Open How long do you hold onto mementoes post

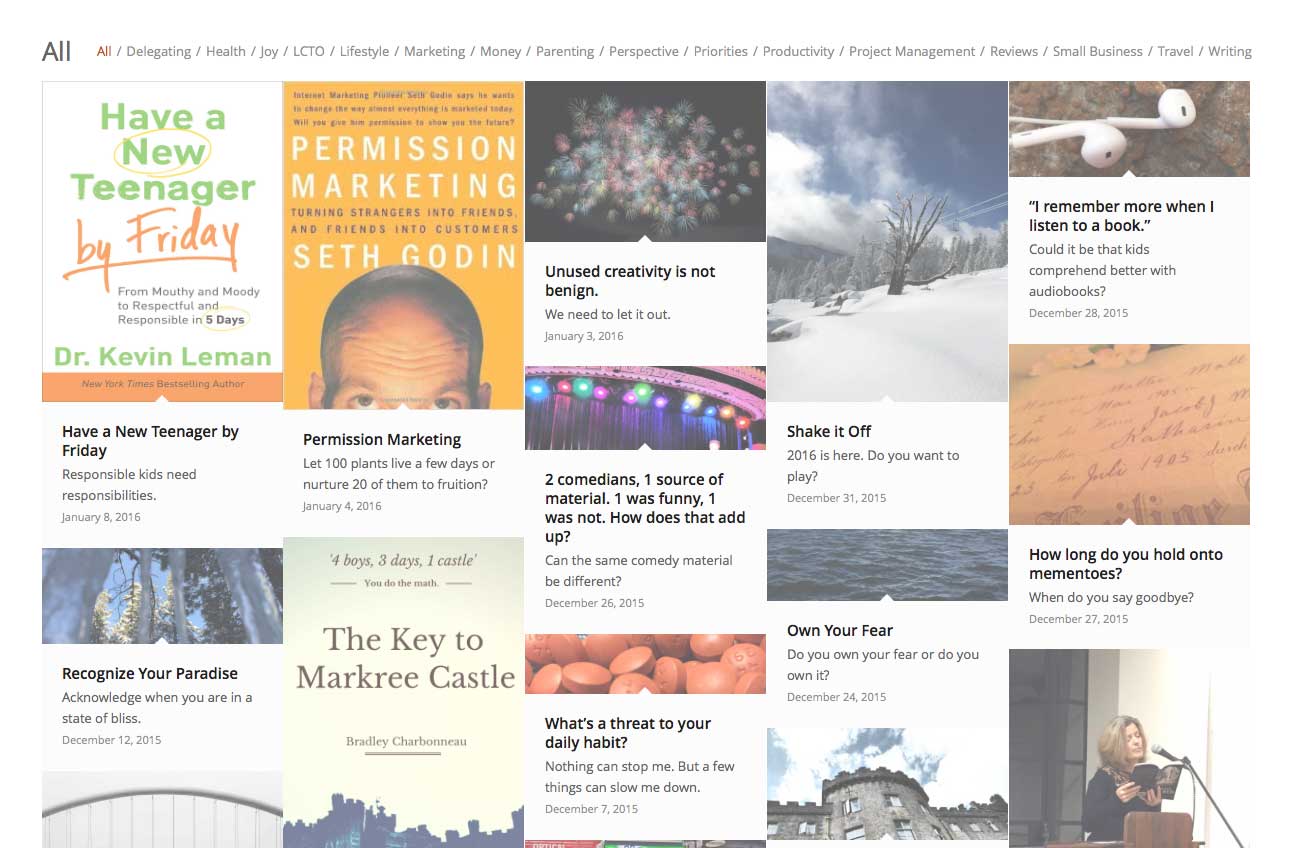click(1126, 564)
